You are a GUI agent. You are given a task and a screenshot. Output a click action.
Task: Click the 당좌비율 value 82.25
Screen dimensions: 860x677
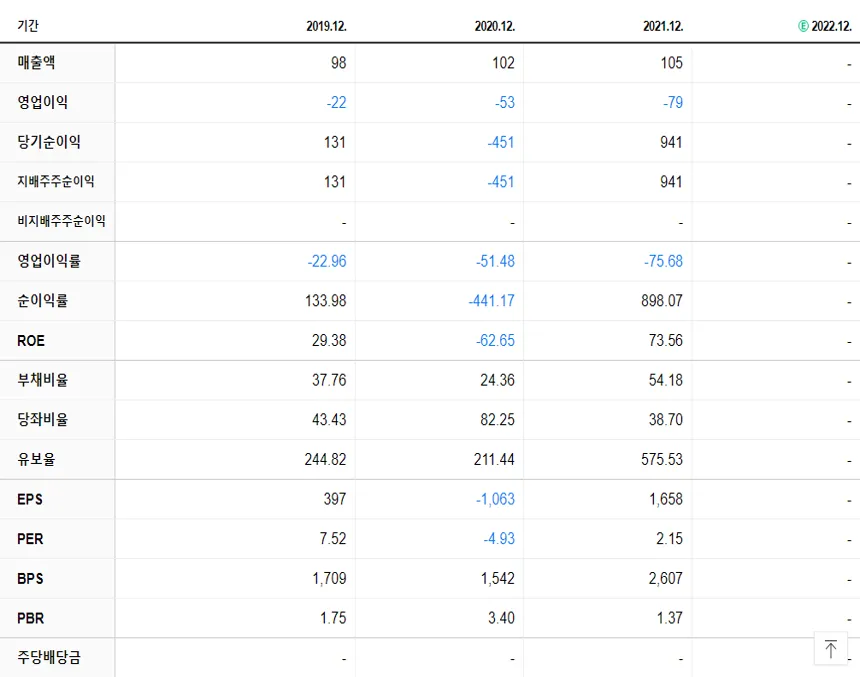coord(497,420)
